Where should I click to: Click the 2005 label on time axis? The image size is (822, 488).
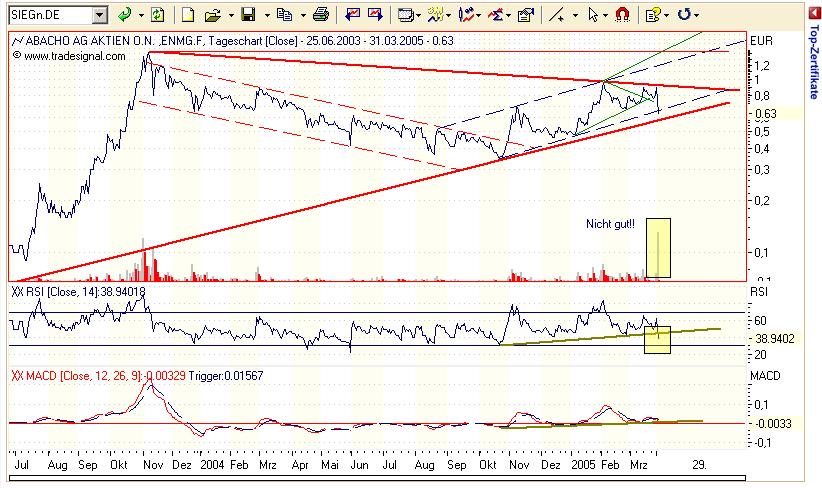tap(583, 464)
